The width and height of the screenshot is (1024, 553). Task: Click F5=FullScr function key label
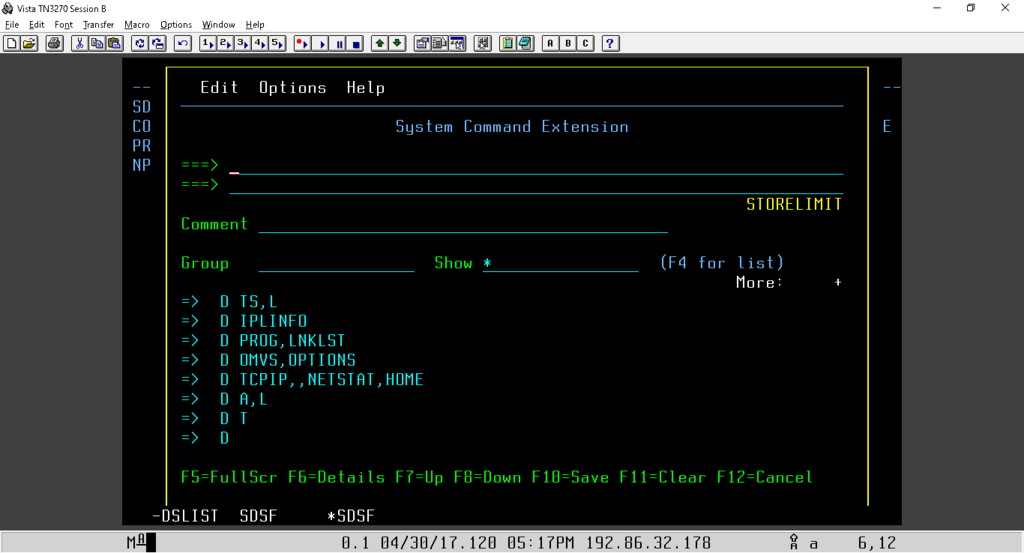[229, 478]
